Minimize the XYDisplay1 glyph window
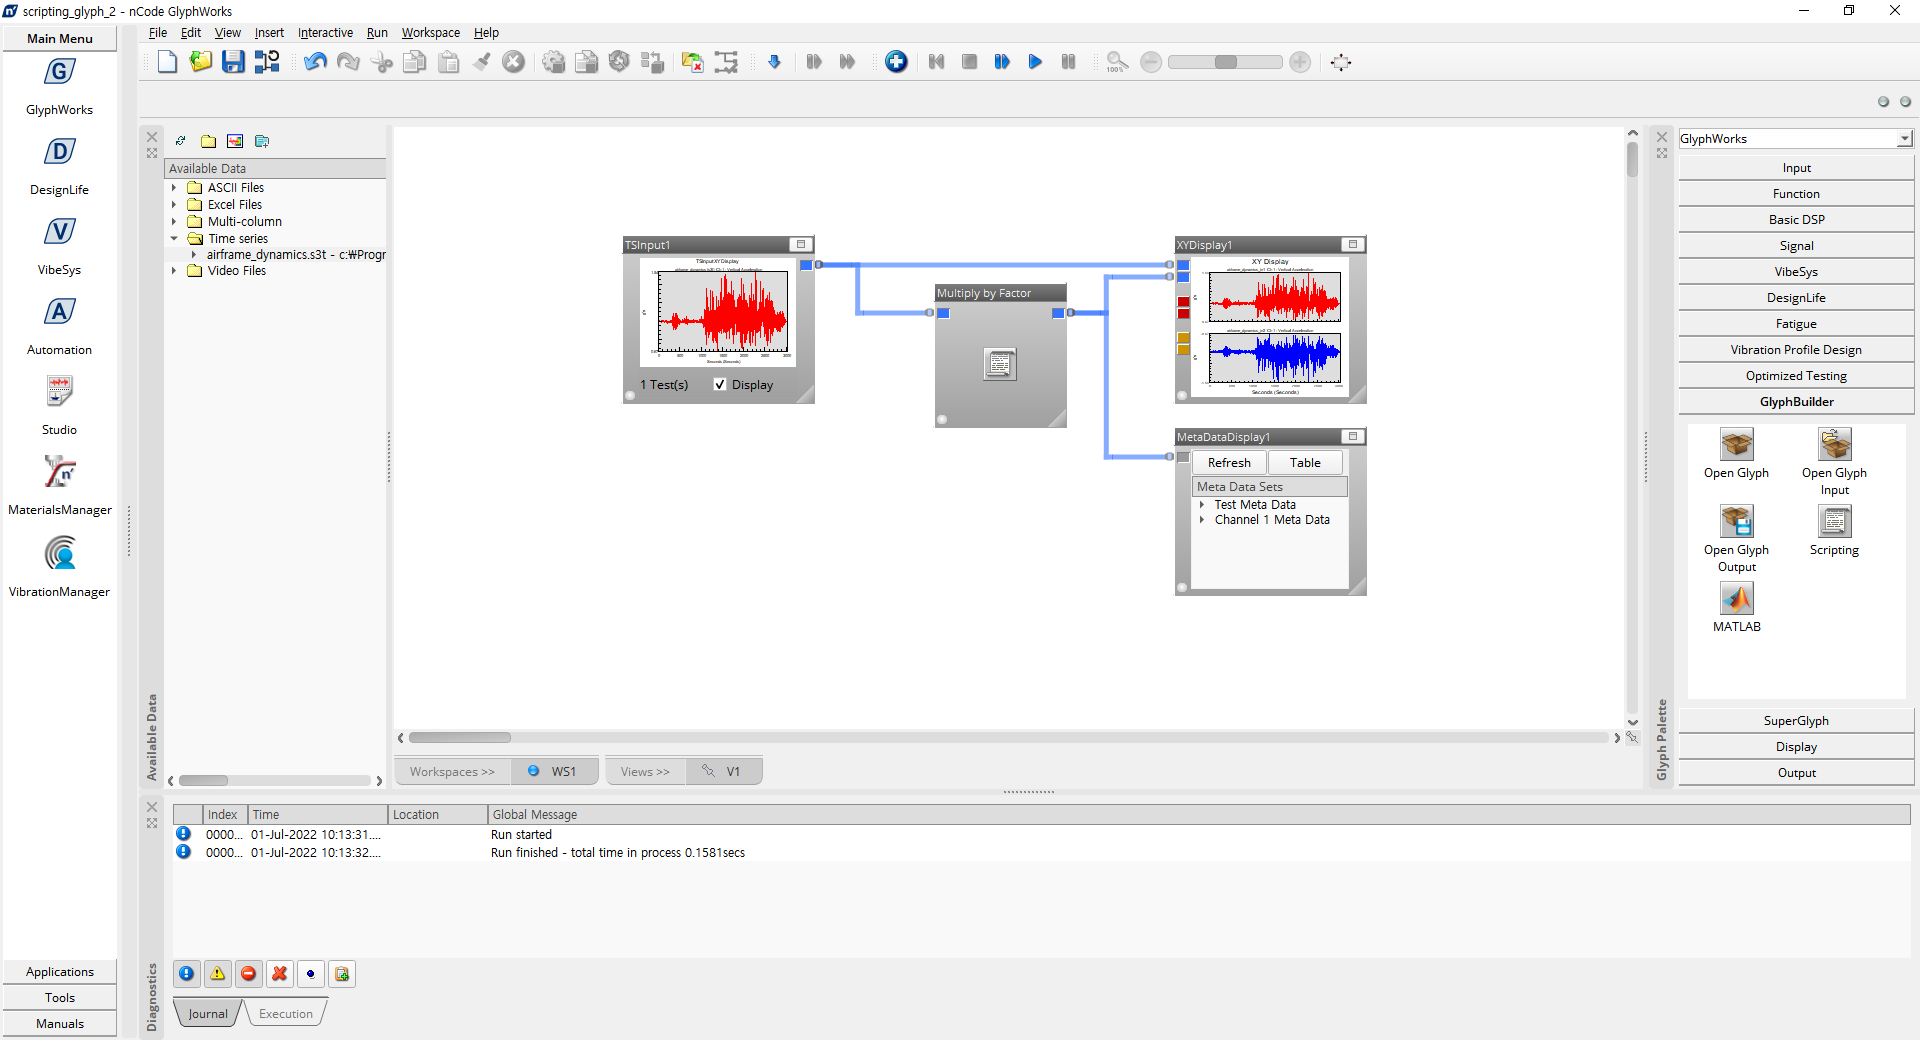The height and width of the screenshot is (1040, 1920). [1353, 244]
